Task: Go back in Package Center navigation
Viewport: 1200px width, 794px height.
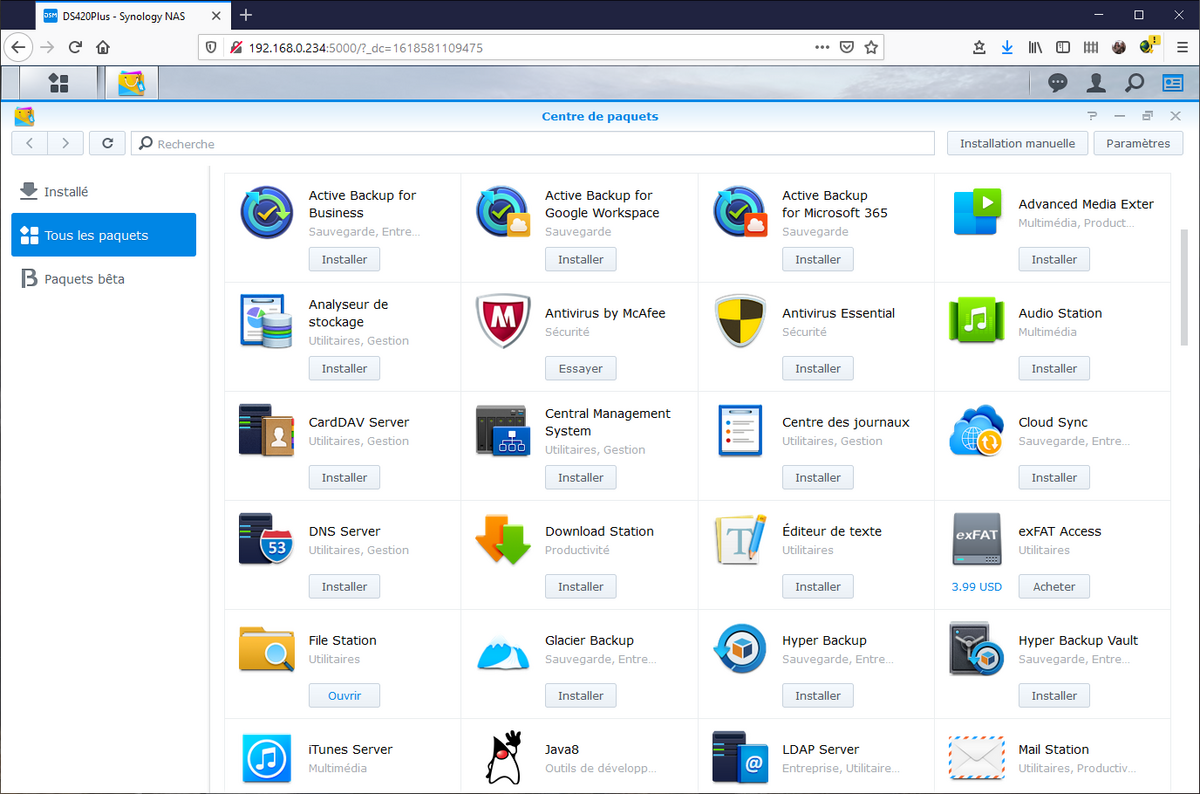Action: [30, 143]
